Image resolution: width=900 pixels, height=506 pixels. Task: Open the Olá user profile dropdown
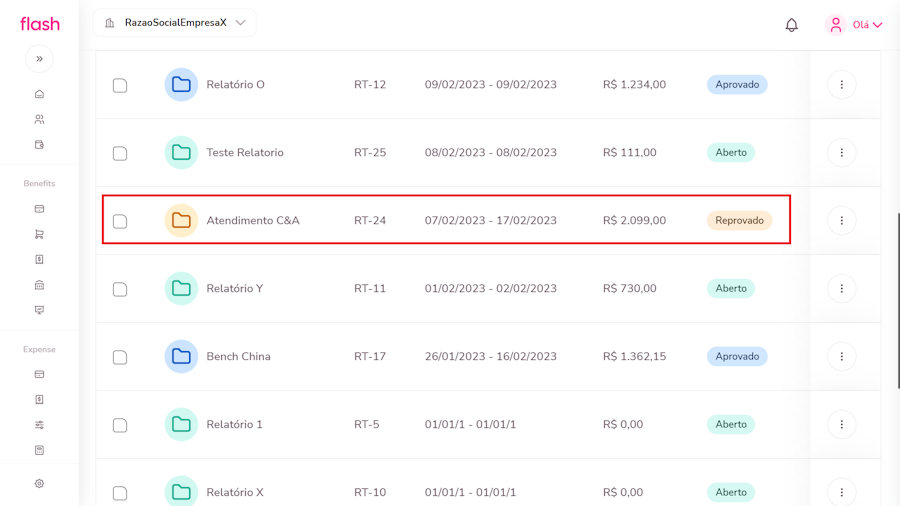(x=854, y=25)
